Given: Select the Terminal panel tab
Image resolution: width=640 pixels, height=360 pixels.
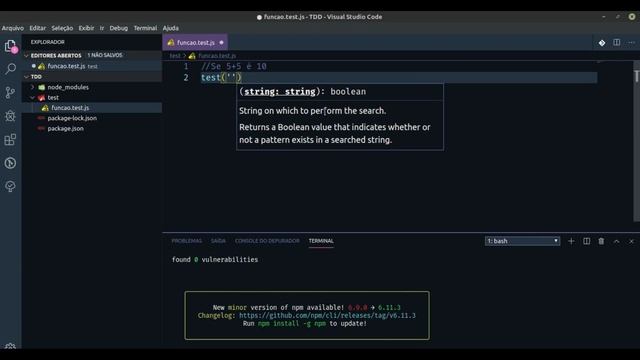Looking at the screenshot, I should pyautogui.click(x=321, y=241).
